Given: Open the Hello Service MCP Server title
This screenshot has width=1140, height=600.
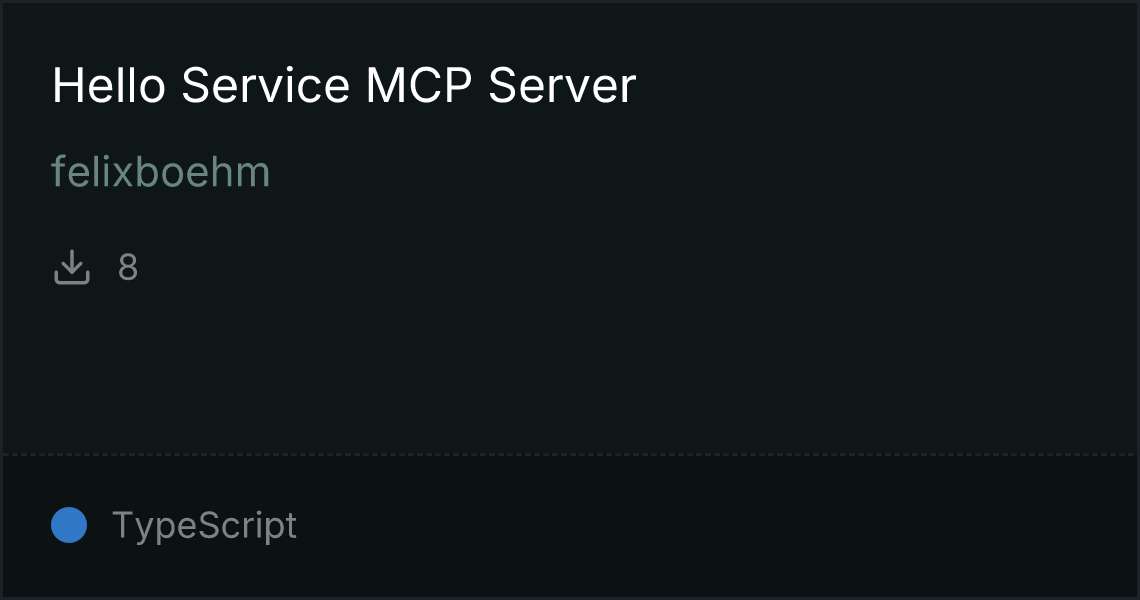Looking at the screenshot, I should [x=344, y=85].
